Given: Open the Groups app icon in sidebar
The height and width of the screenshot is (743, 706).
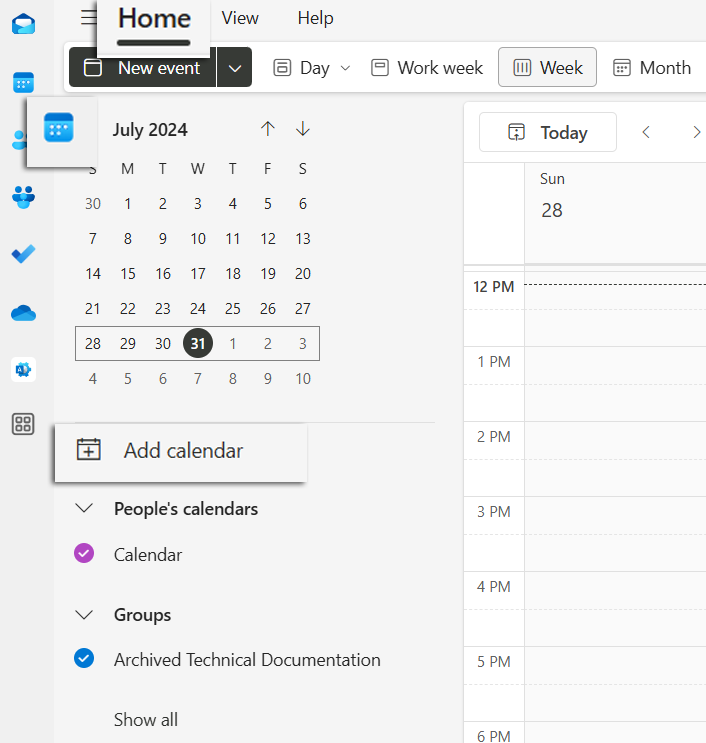Looking at the screenshot, I should click(23, 197).
